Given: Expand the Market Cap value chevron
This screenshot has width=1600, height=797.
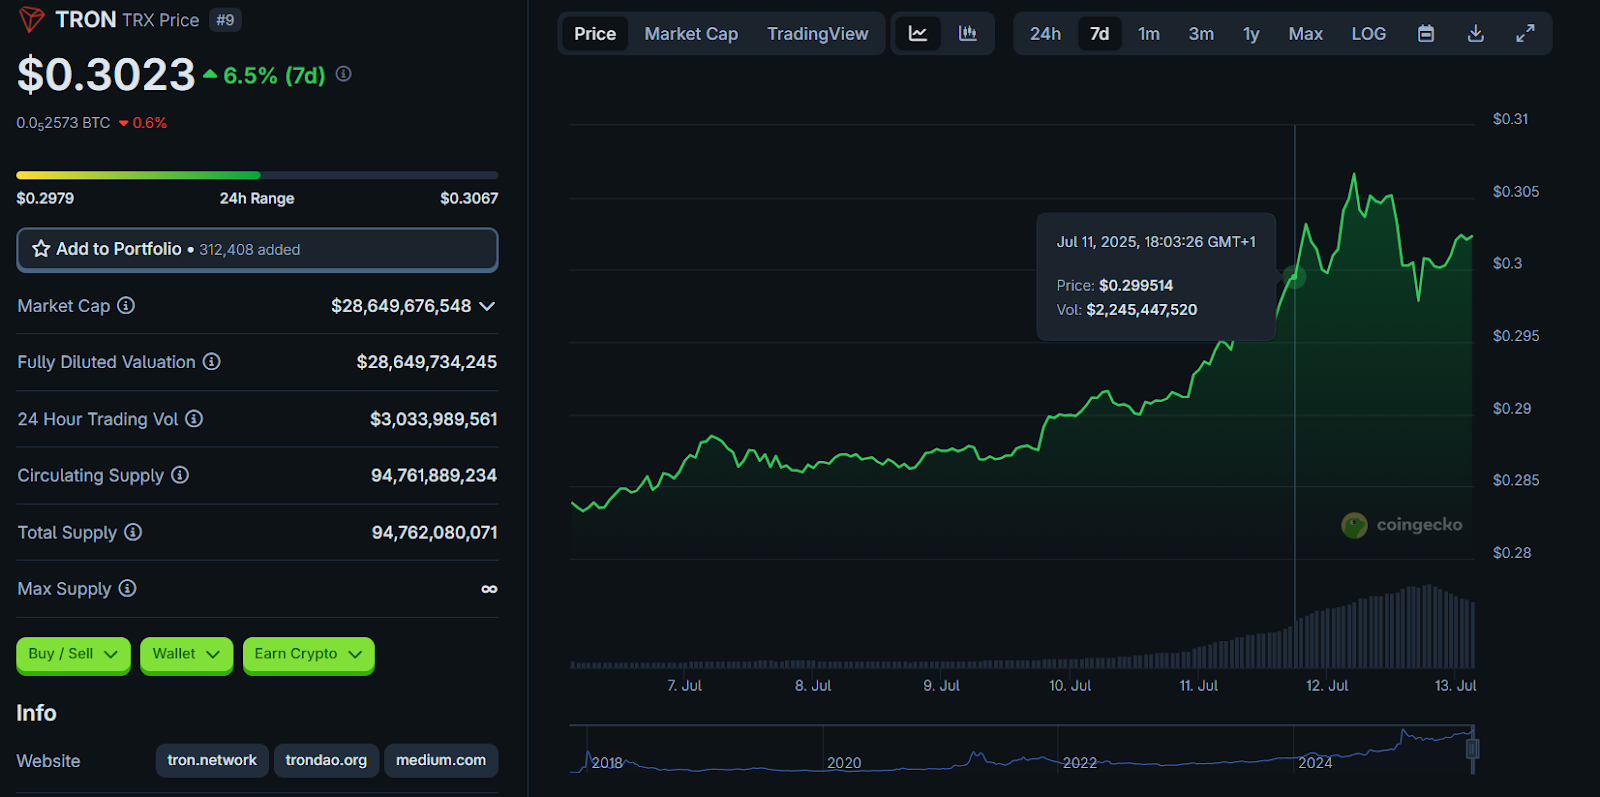Looking at the screenshot, I should pyautogui.click(x=487, y=306).
